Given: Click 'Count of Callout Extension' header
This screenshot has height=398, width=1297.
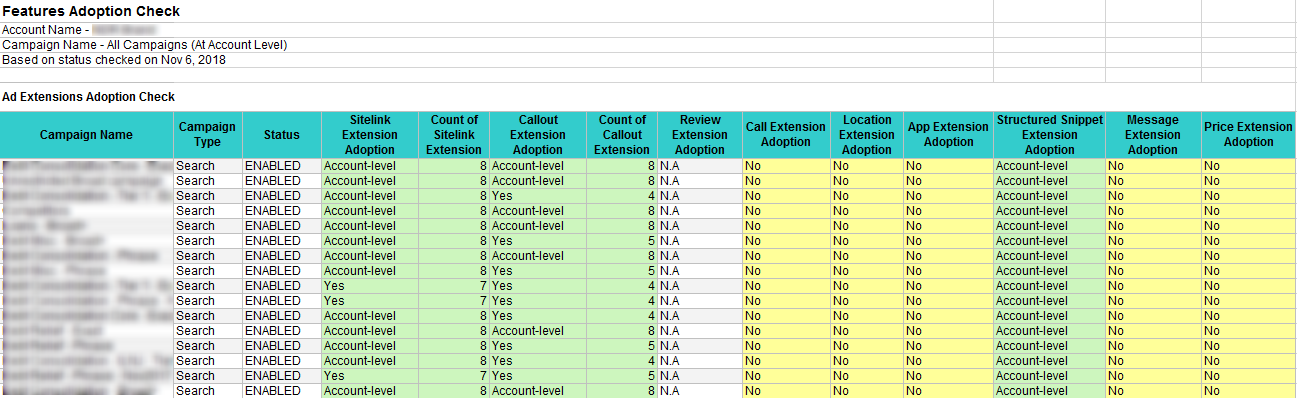Looking at the screenshot, I should (x=622, y=135).
